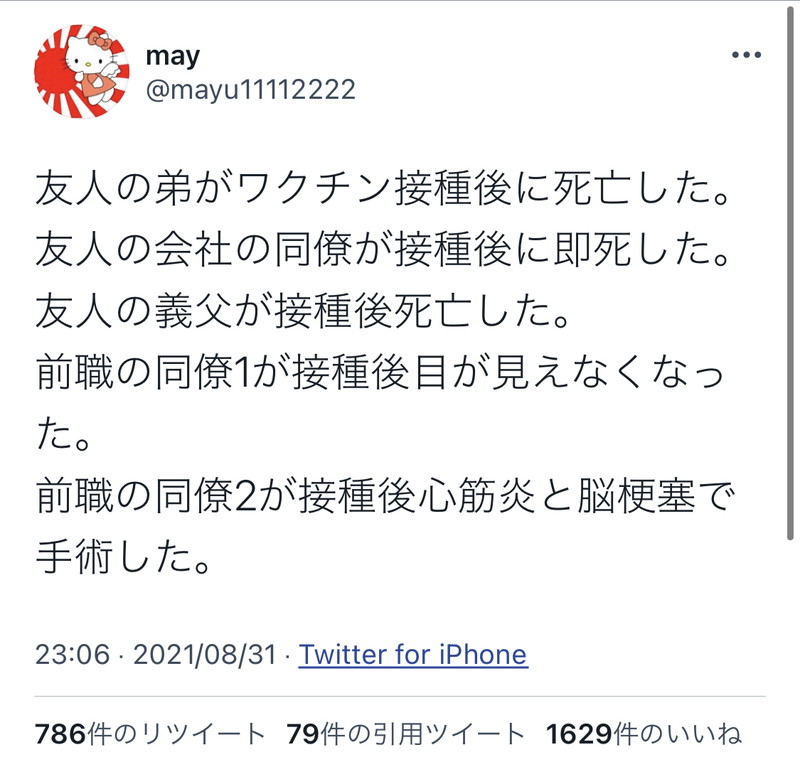Open the three-dot more options menu
The height and width of the screenshot is (762, 800).
(x=746, y=55)
